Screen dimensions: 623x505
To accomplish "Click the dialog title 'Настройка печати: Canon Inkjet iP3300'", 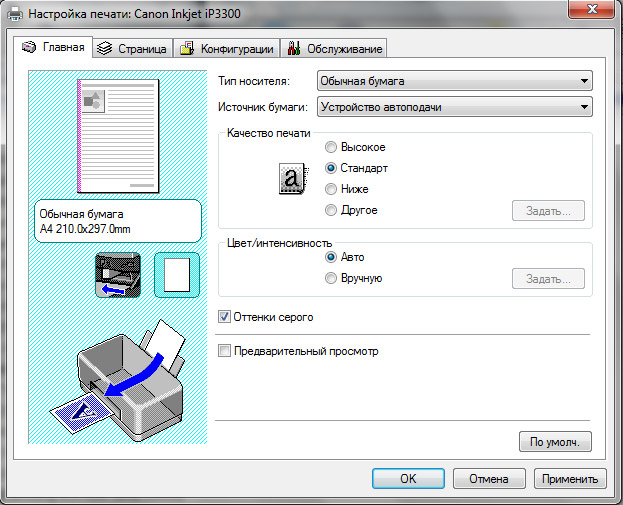I will [134, 14].
